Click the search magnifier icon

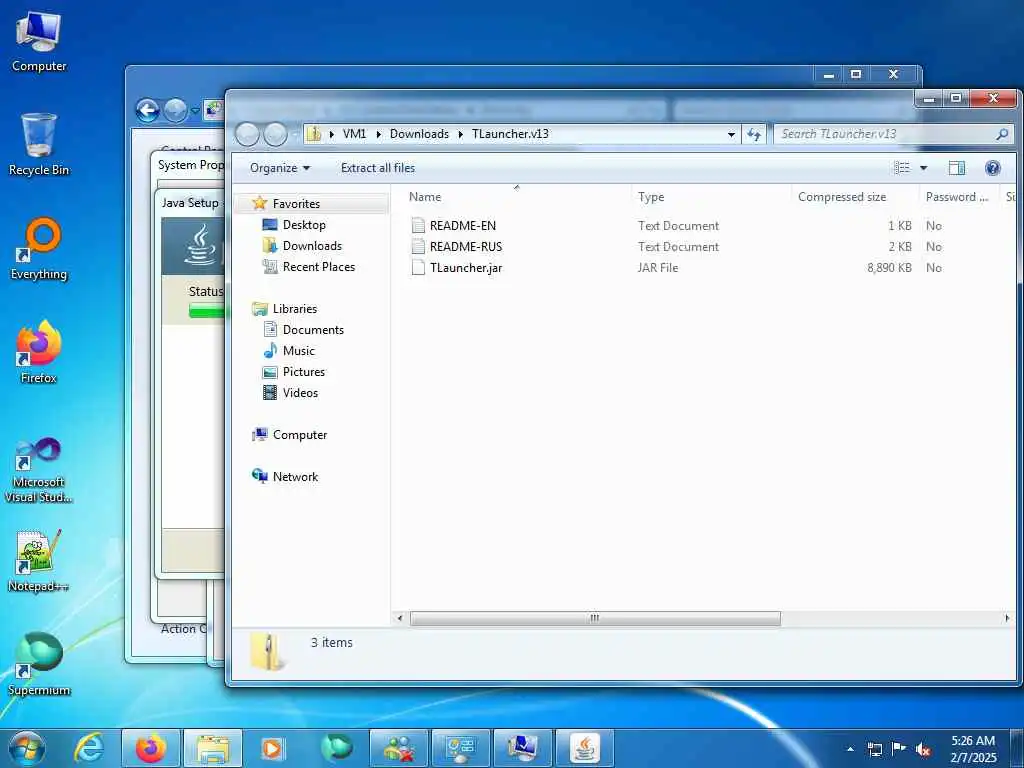click(1002, 134)
